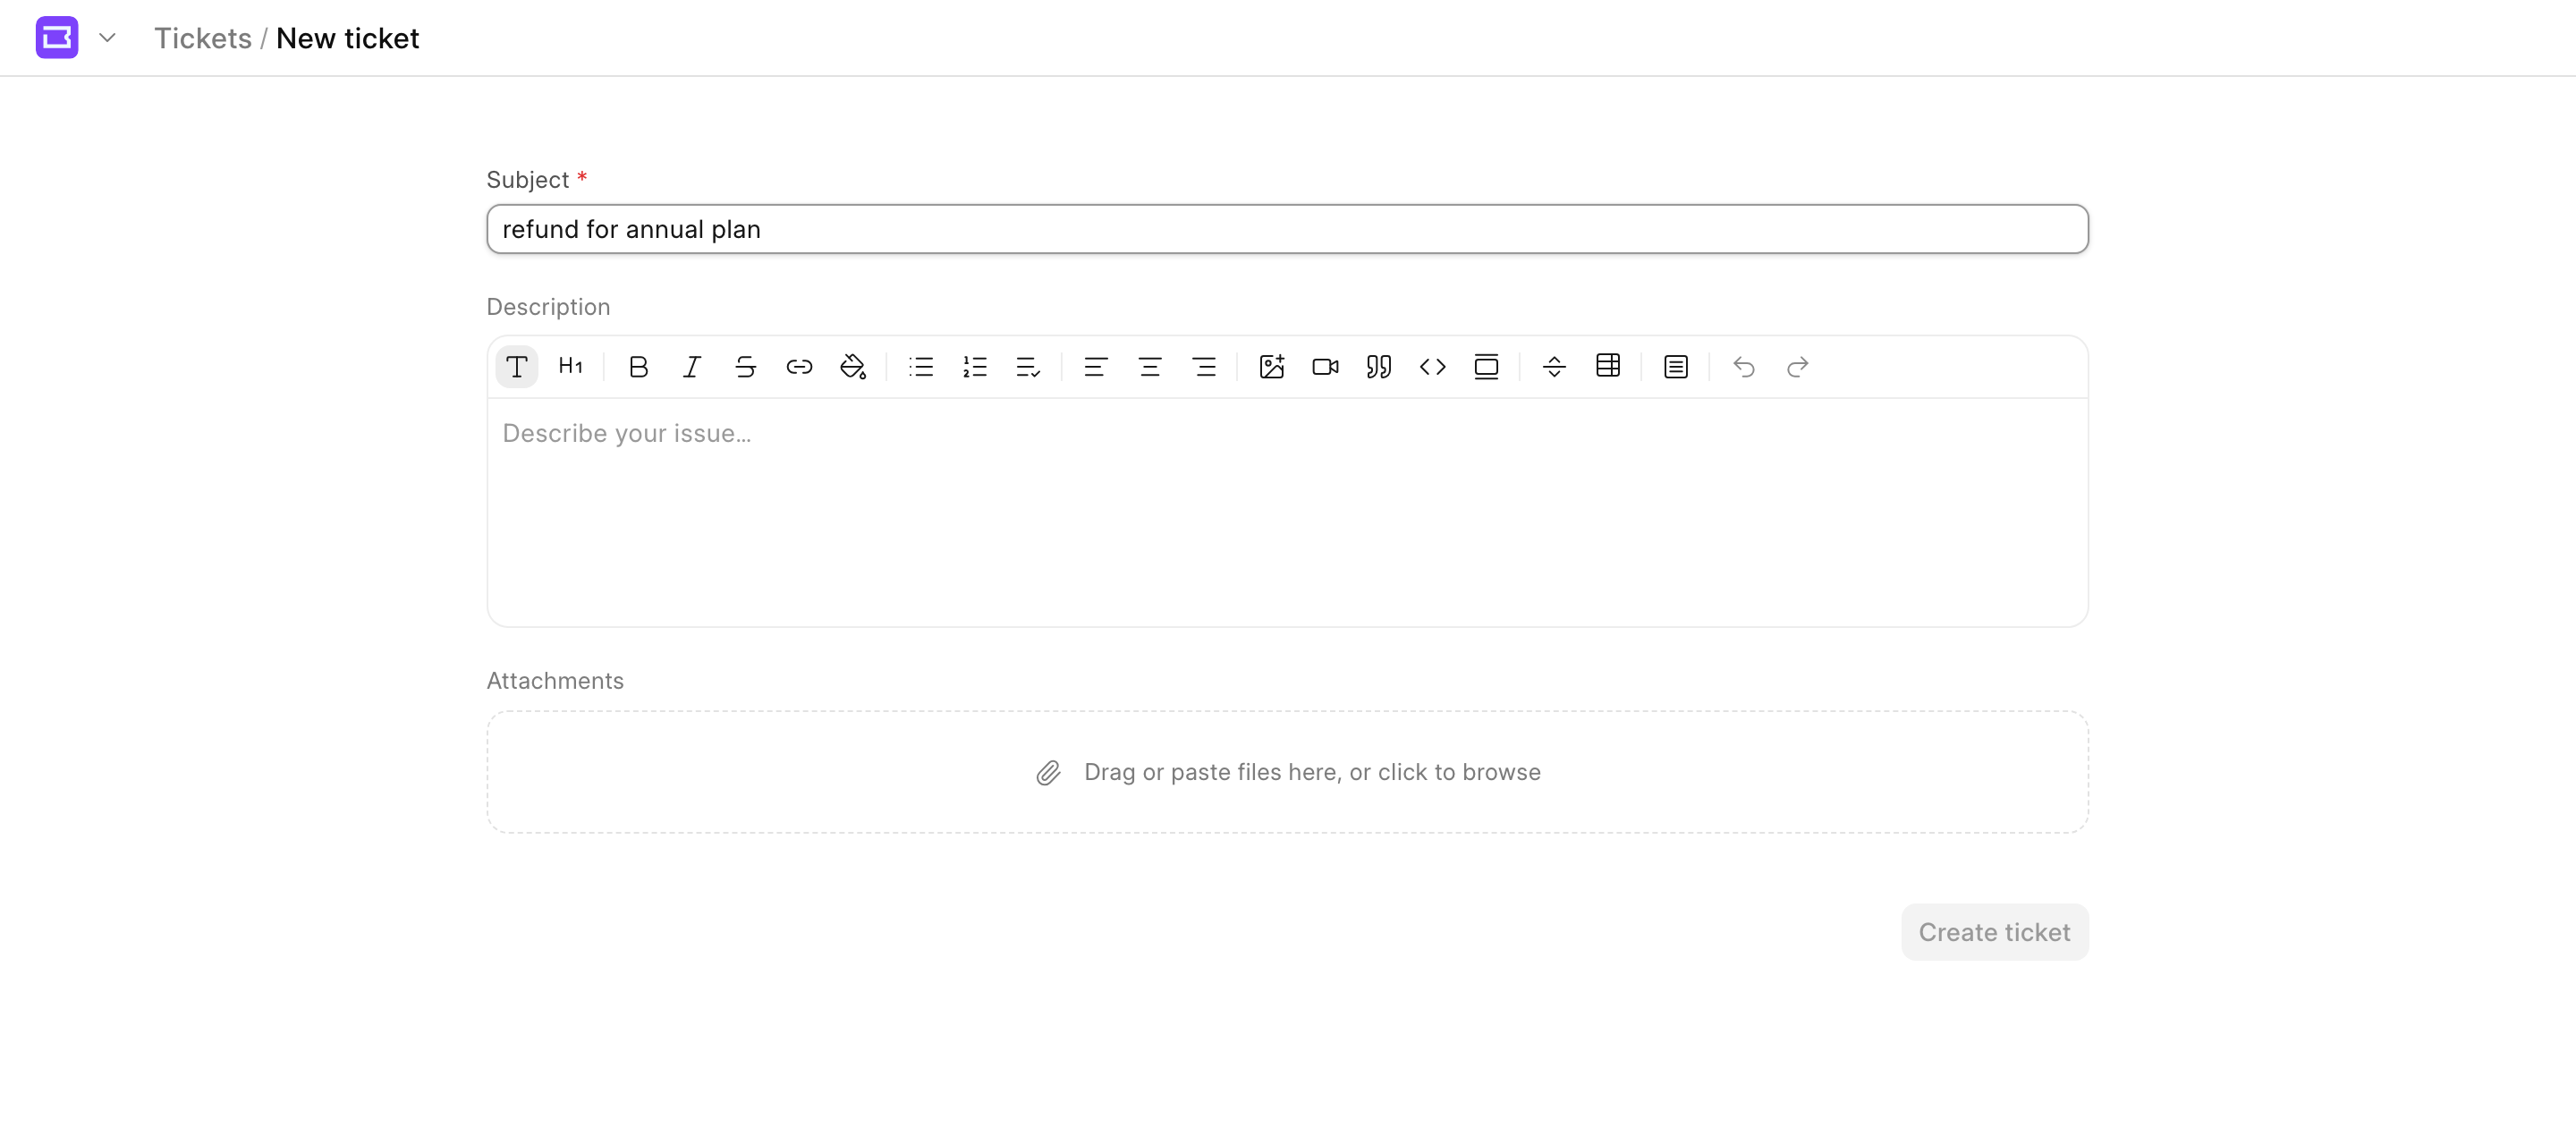Undo the last editor change
The image size is (2576, 1145).
click(1744, 367)
